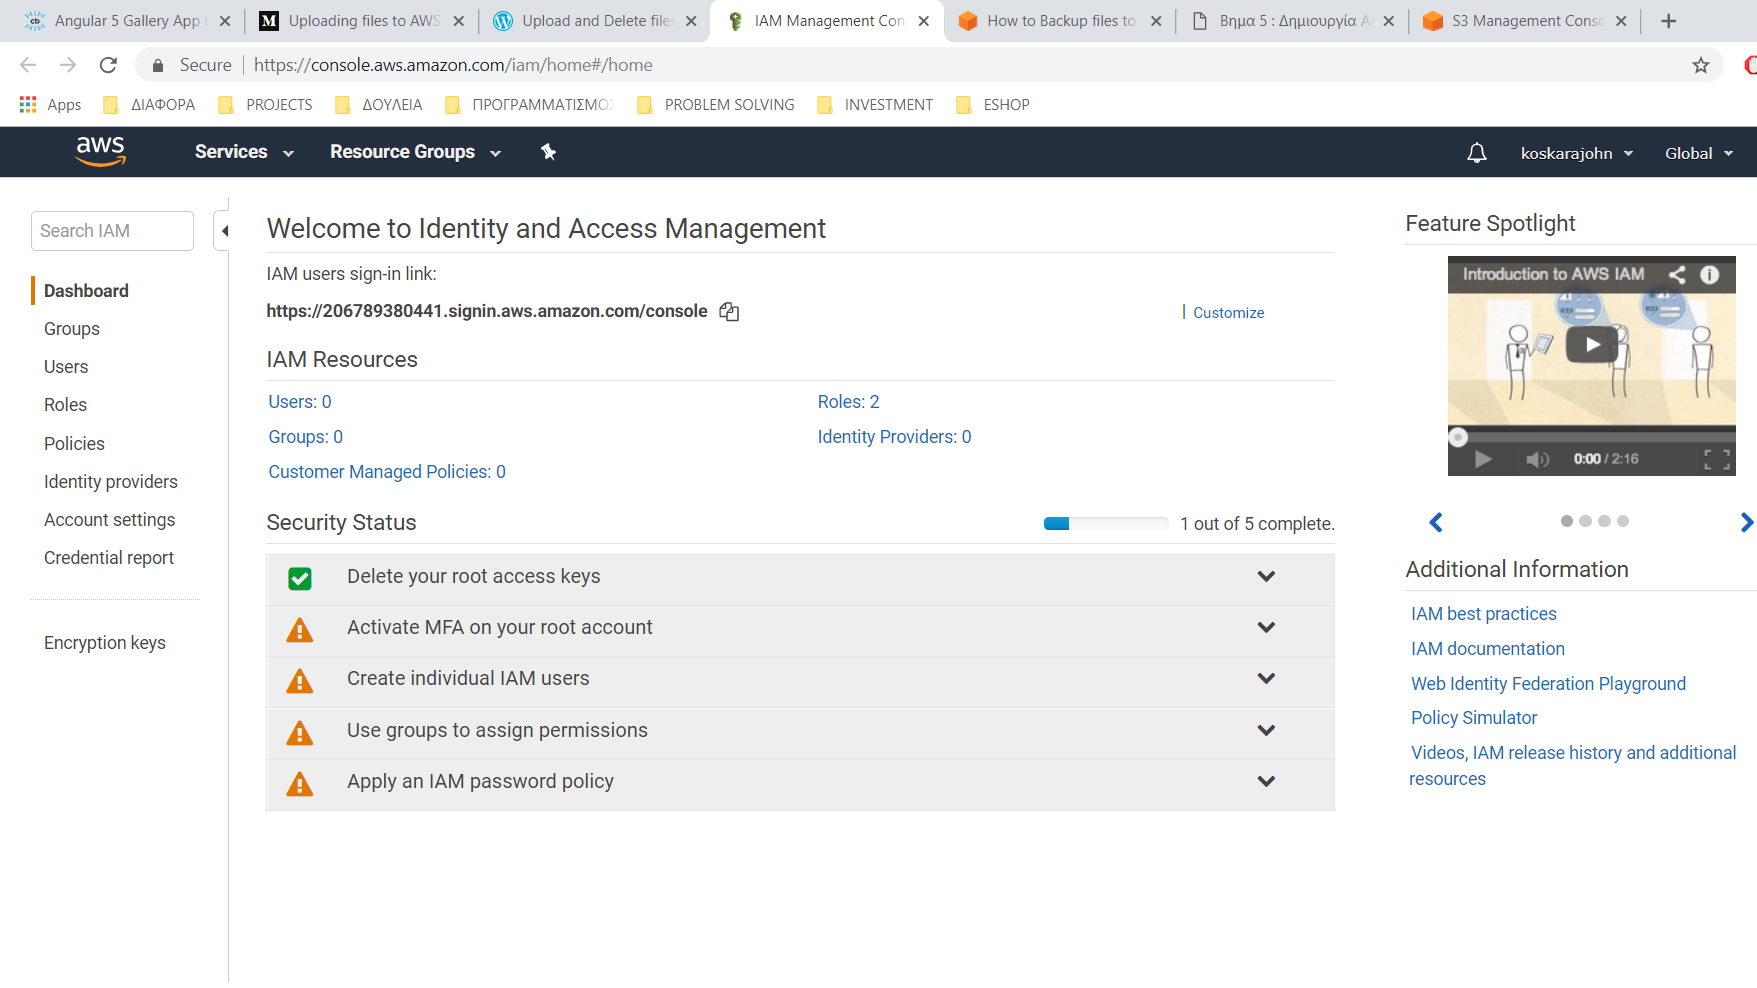Click the video info icon
The width and height of the screenshot is (1757, 988).
1710,274
